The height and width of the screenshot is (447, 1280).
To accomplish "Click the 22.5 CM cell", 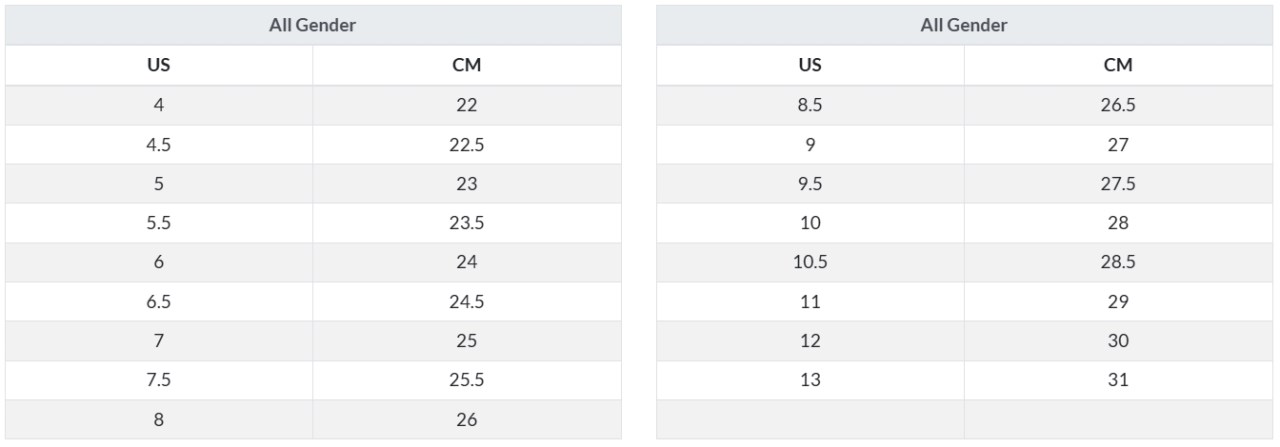I will point(467,144).
